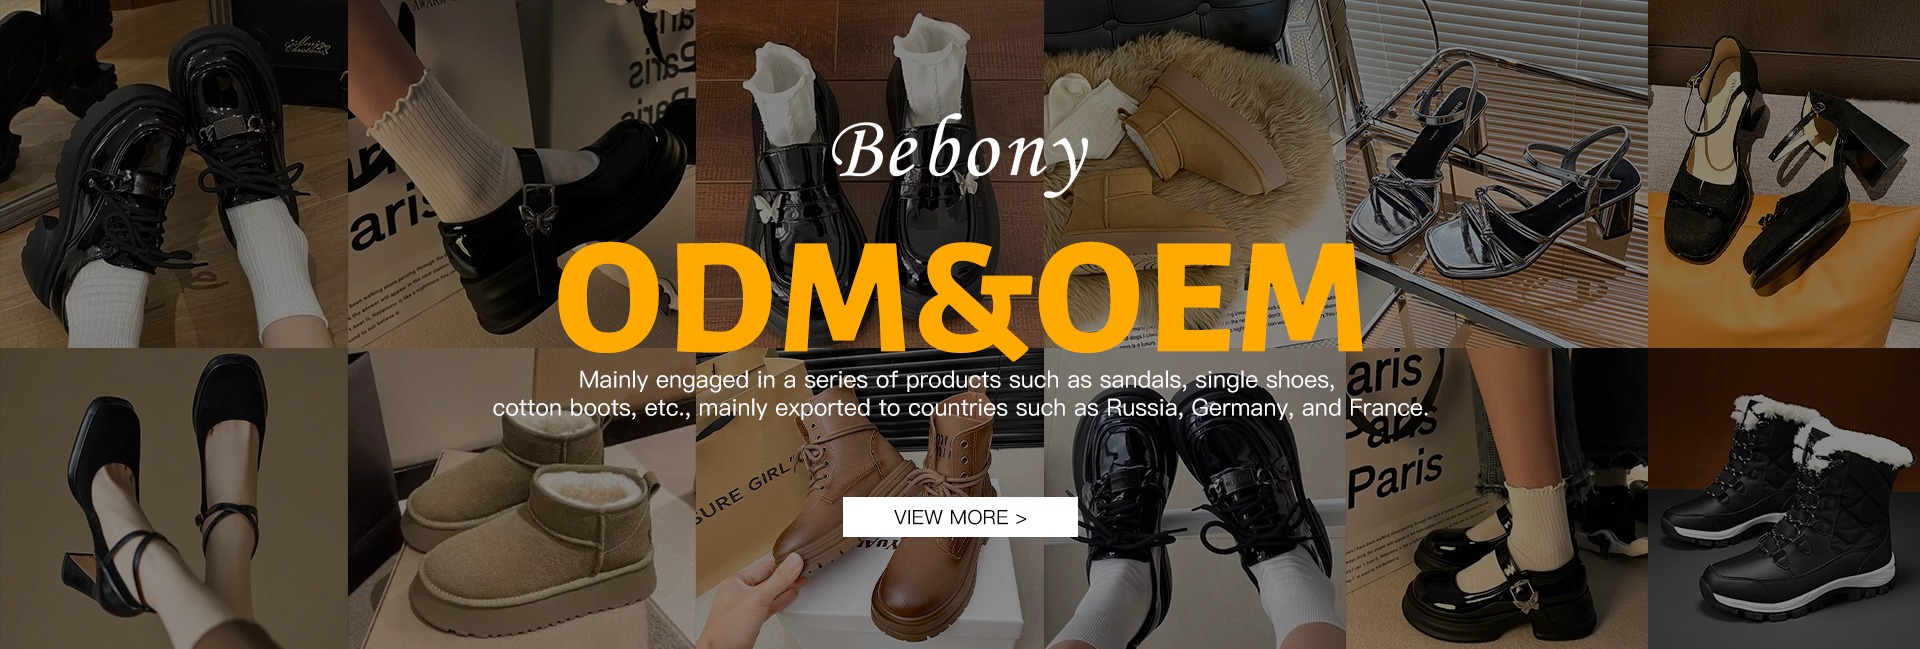Screen dimensions: 1920x649
Task: Open the butterfly-buckle Mary Jane shoe photo
Action: point(522,174)
